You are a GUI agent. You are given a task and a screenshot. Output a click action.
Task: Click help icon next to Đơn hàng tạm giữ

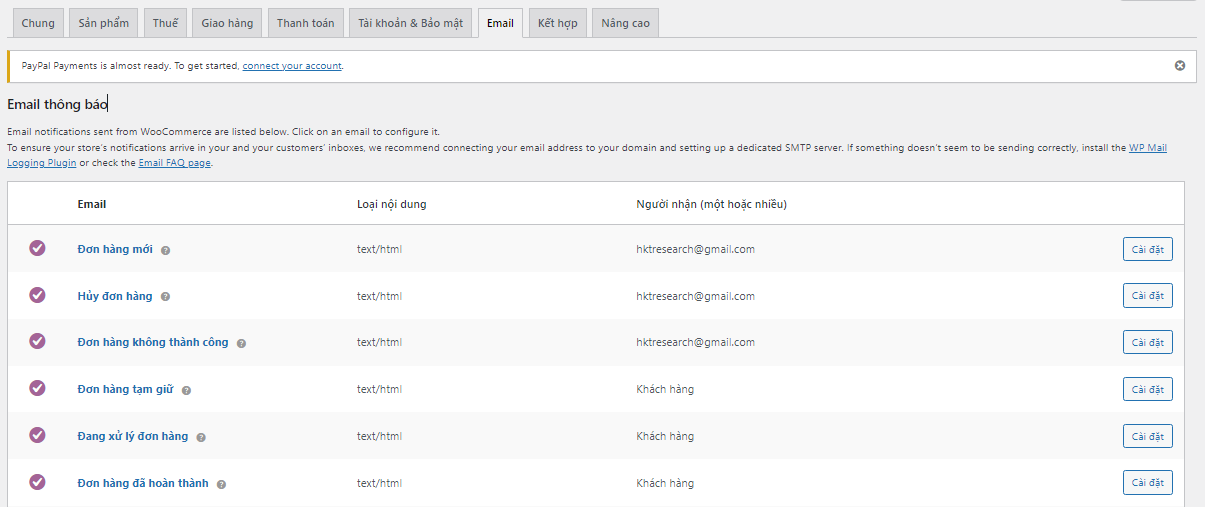[x=186, y=390]
